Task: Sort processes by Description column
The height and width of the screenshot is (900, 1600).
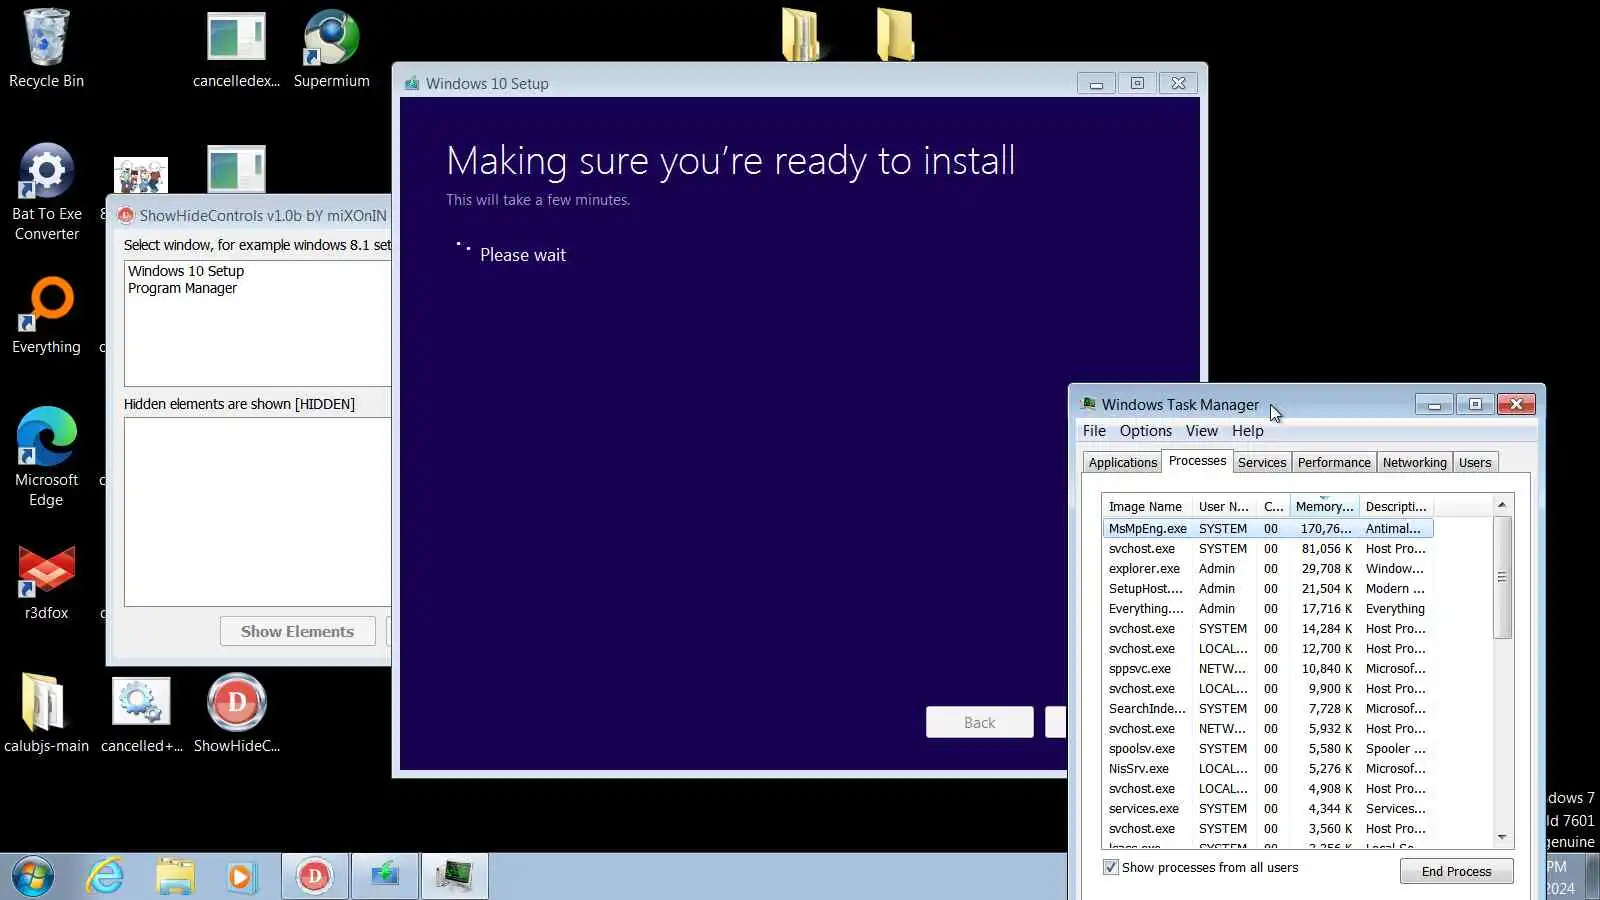Action: (x=1396, y=506)
